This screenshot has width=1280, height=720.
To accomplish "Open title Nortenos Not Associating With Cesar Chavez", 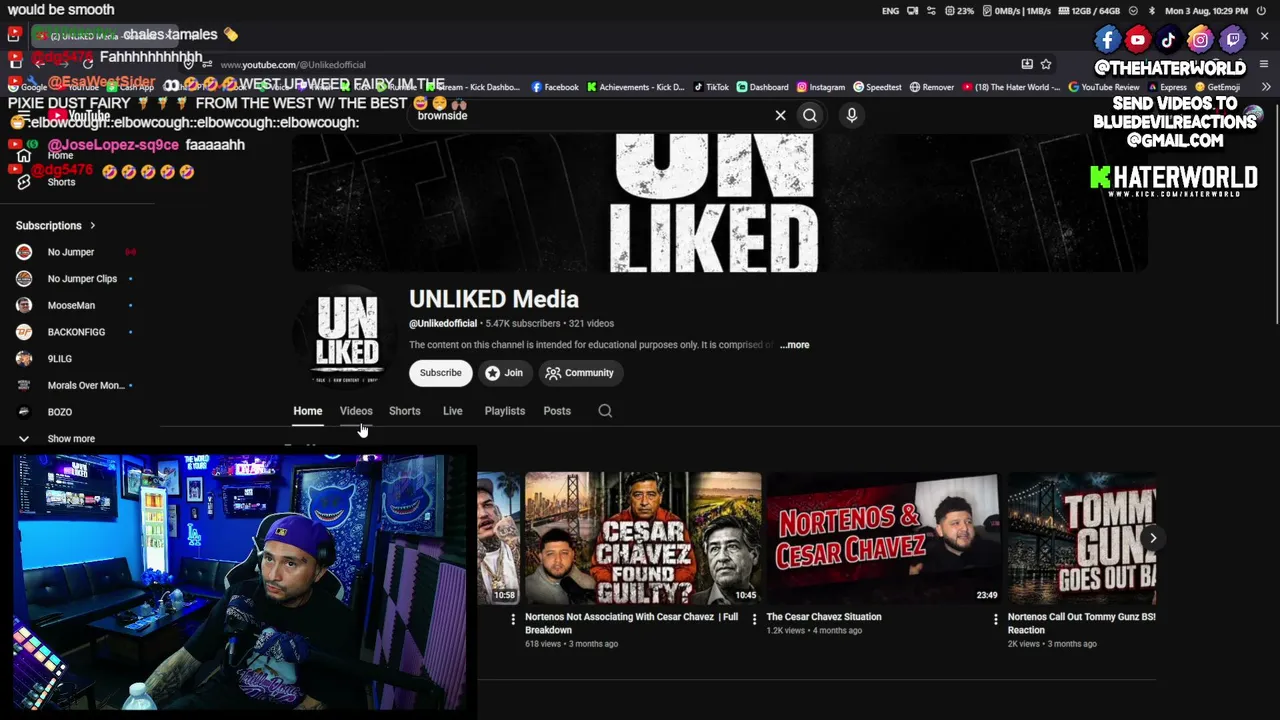I will point(632,623).
